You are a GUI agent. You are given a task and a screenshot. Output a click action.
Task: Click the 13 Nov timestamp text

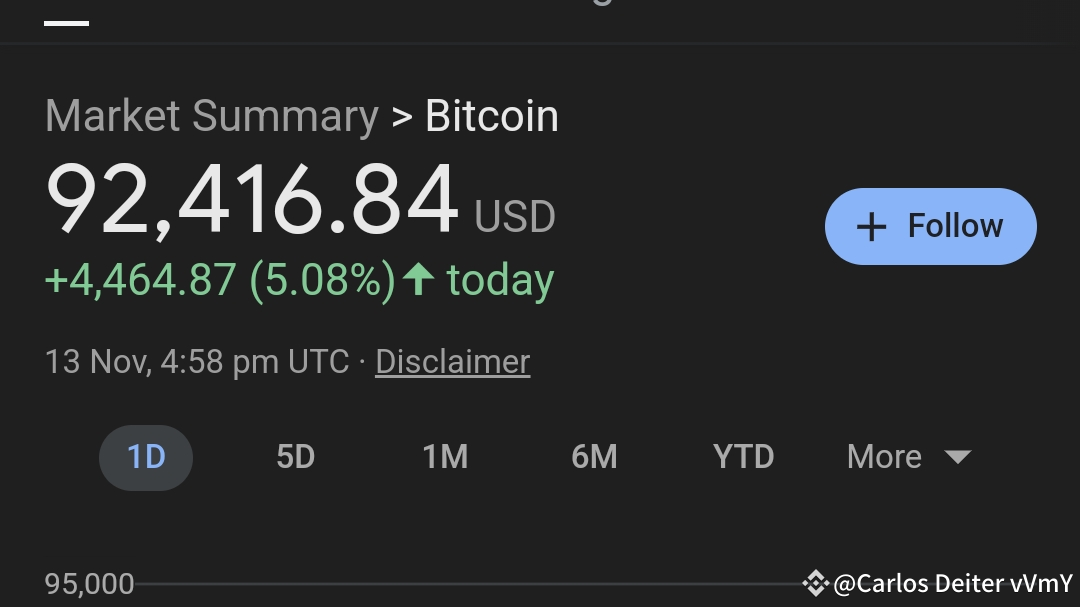pyautogui.click(x=196, y=362)
